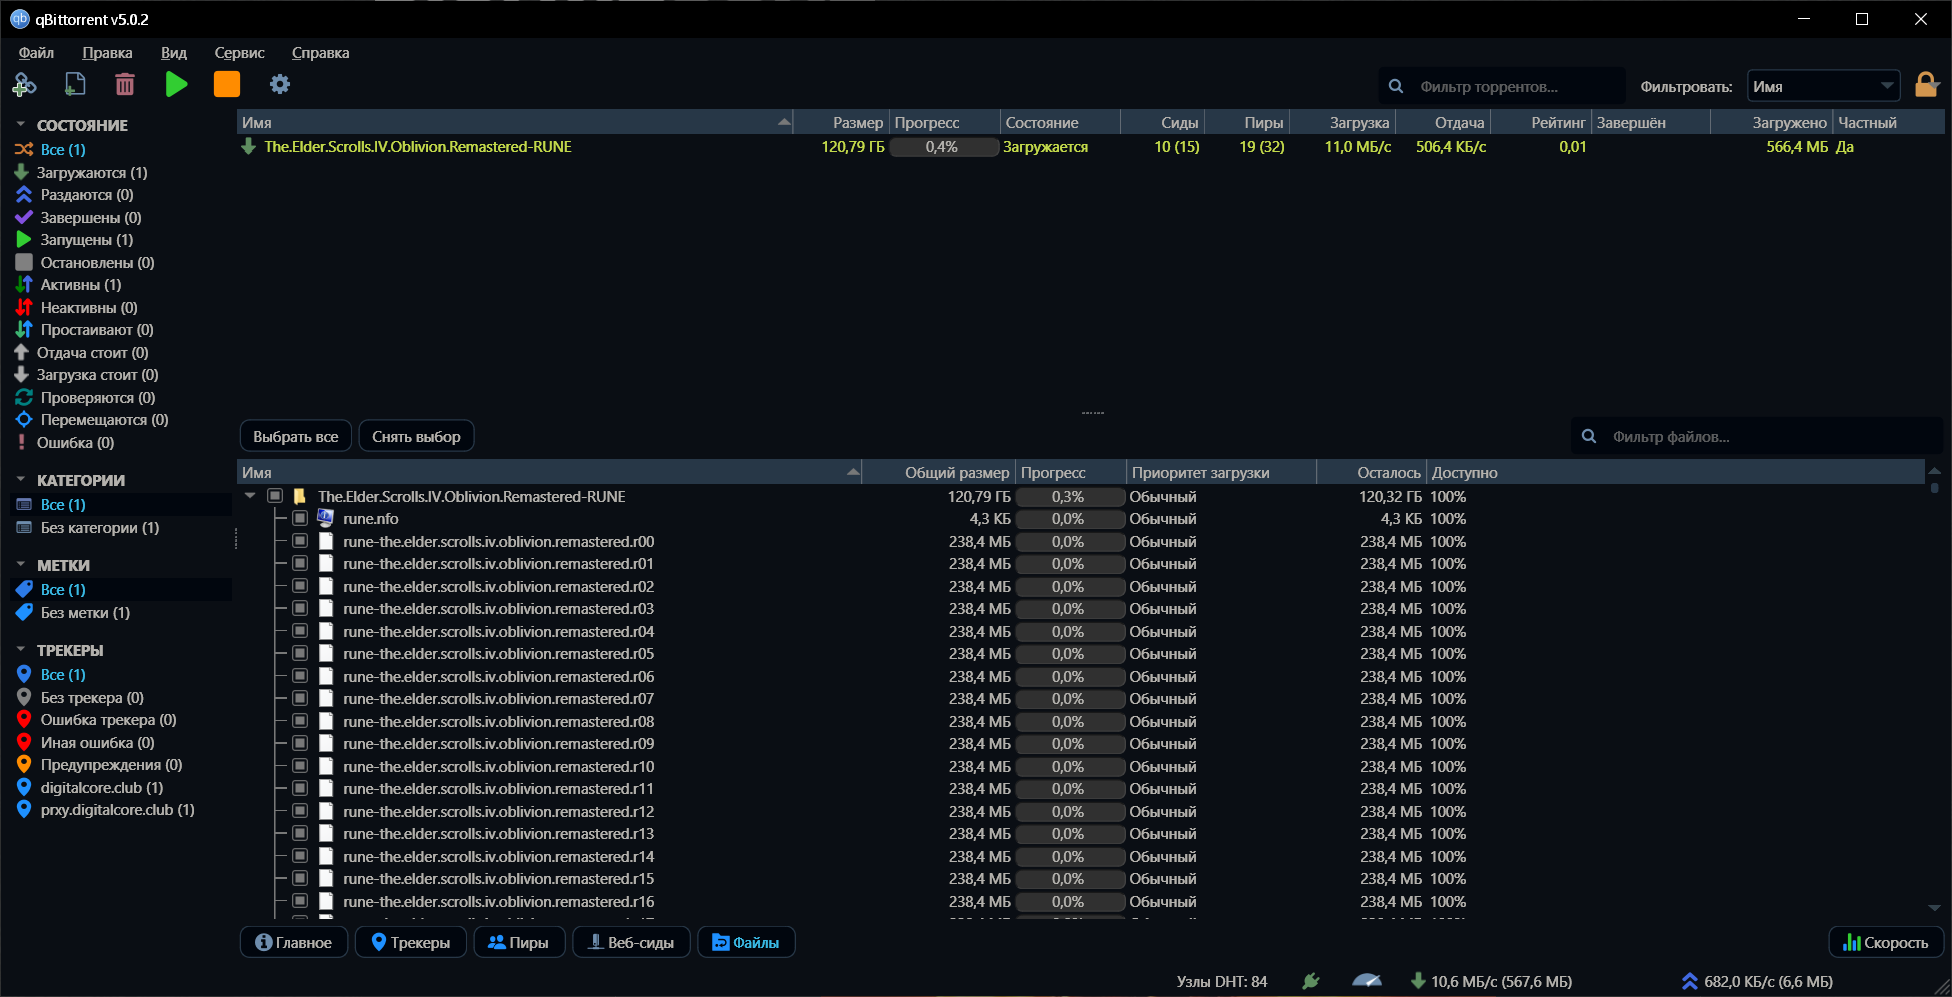Click the global upload speed arrows icon in status bar
The width and height of the screenshot is (1952, 997).
1690,982
